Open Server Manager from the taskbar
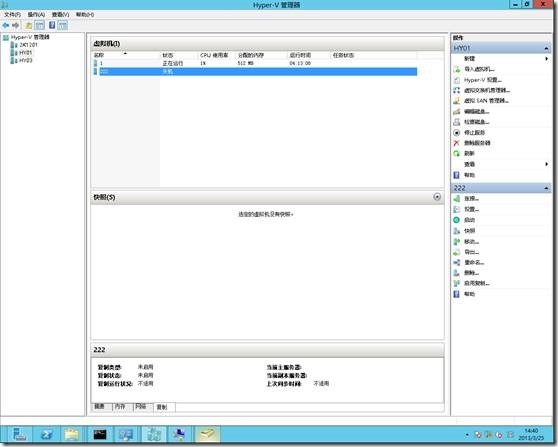 tap(20, 435)
